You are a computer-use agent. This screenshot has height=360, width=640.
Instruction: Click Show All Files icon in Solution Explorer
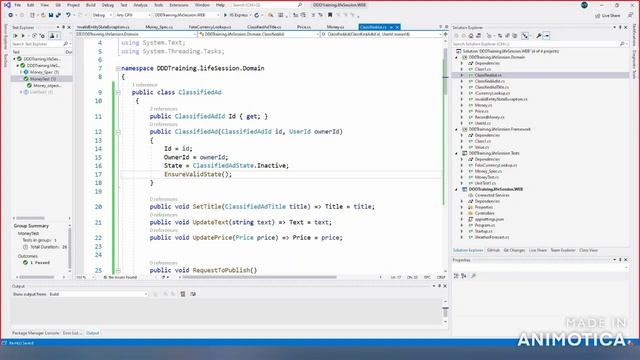[x=514, y=36]
